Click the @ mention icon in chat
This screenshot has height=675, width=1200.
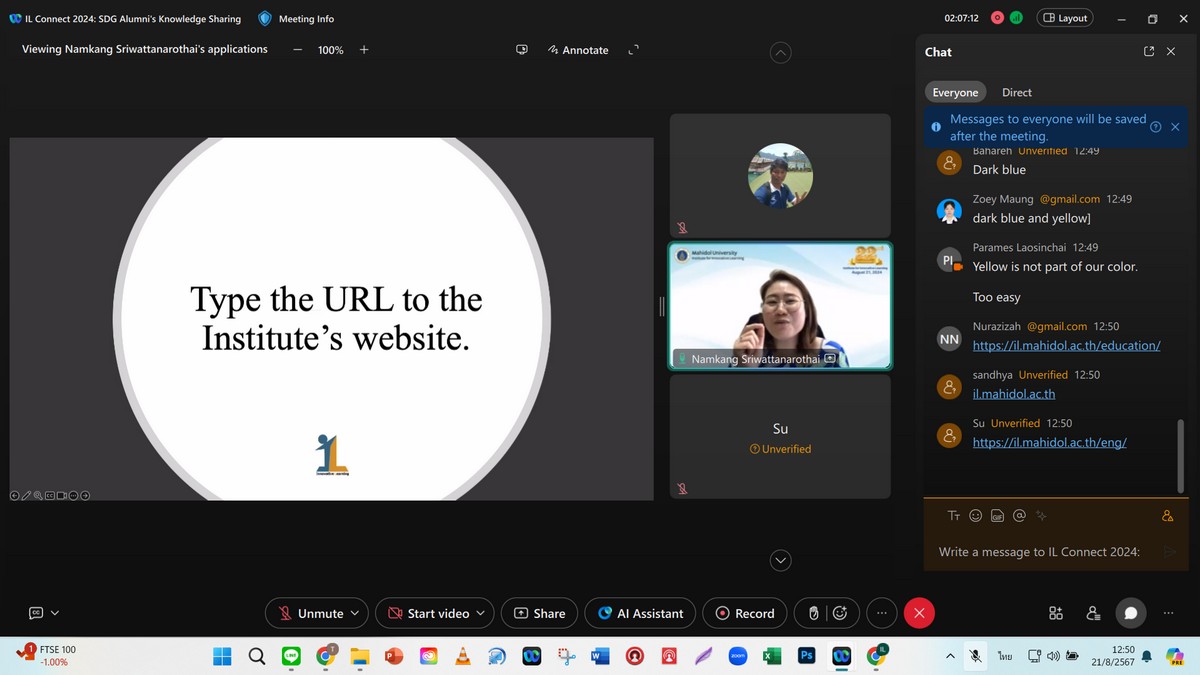click(1019, 516)
